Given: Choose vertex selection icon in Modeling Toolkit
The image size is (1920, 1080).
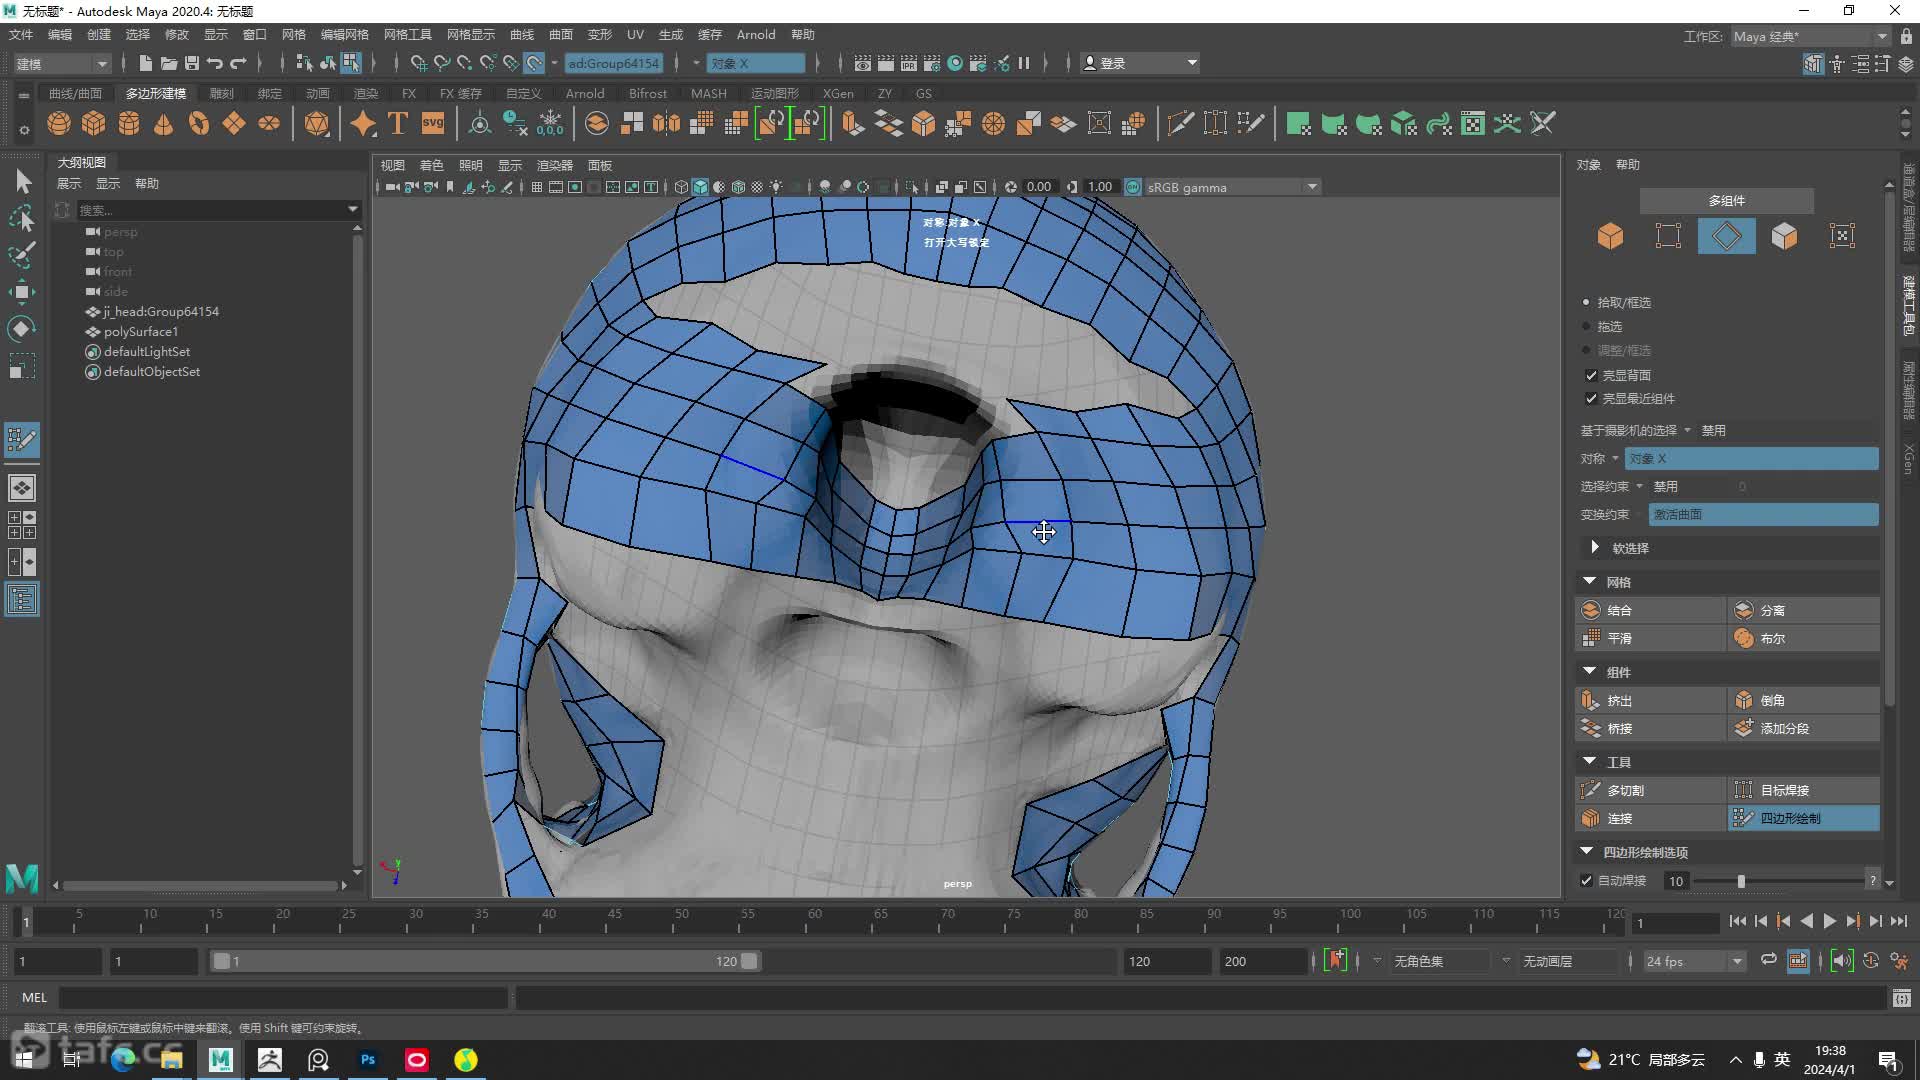Looking at the screenshot, I should [1668, 236].
